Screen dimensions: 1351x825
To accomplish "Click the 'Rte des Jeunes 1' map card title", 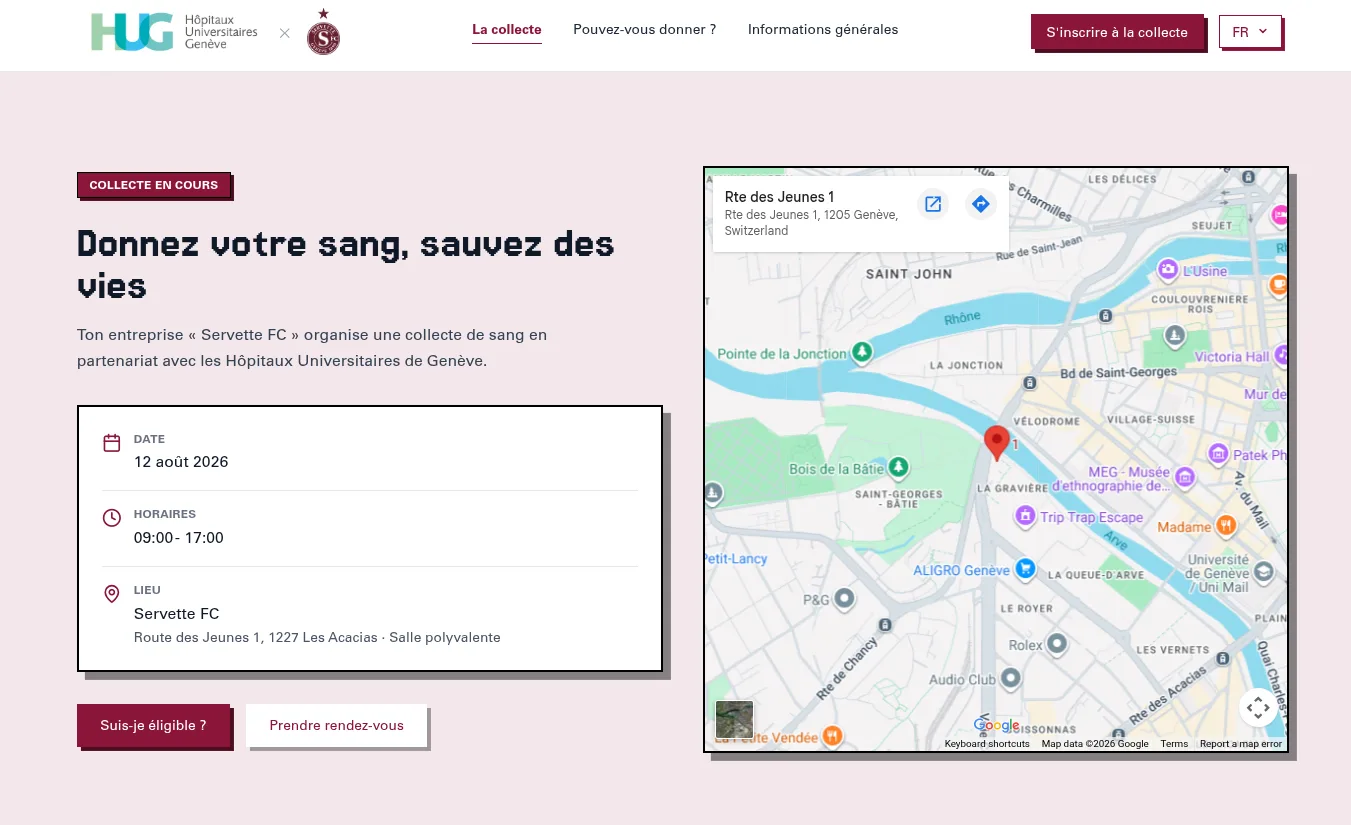I will 779,197.
